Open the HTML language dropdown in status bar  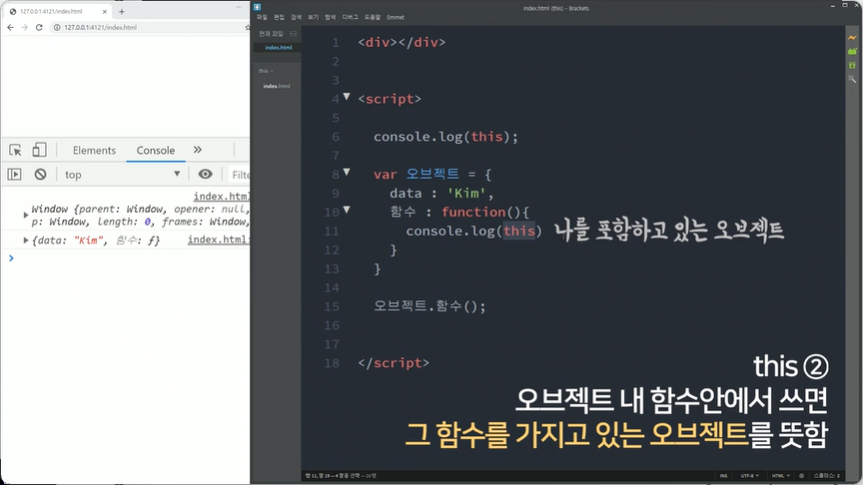(x=780, y=476)
